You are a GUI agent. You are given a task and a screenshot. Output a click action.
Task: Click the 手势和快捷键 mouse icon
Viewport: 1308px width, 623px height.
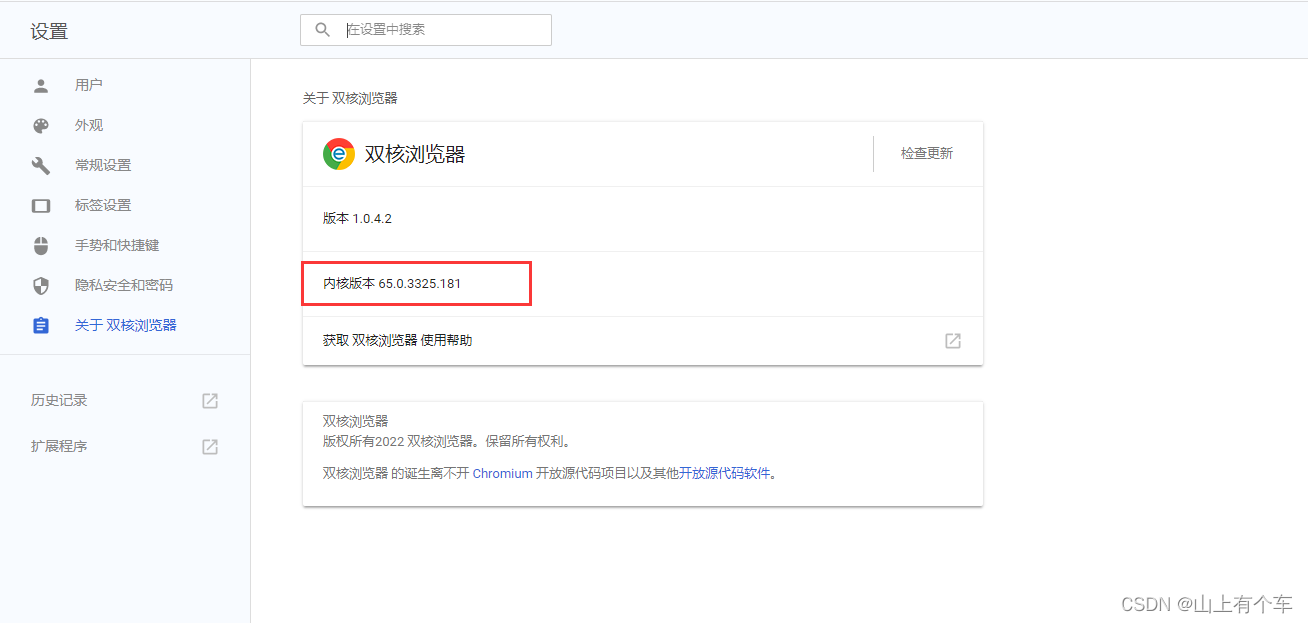tap(41, 245)
